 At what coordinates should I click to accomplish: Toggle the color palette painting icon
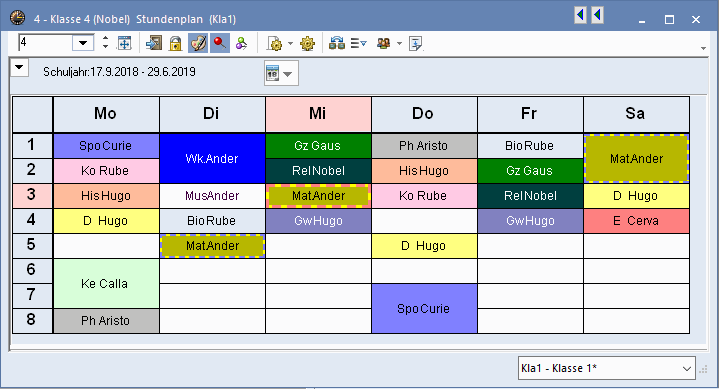click(198, 44)
